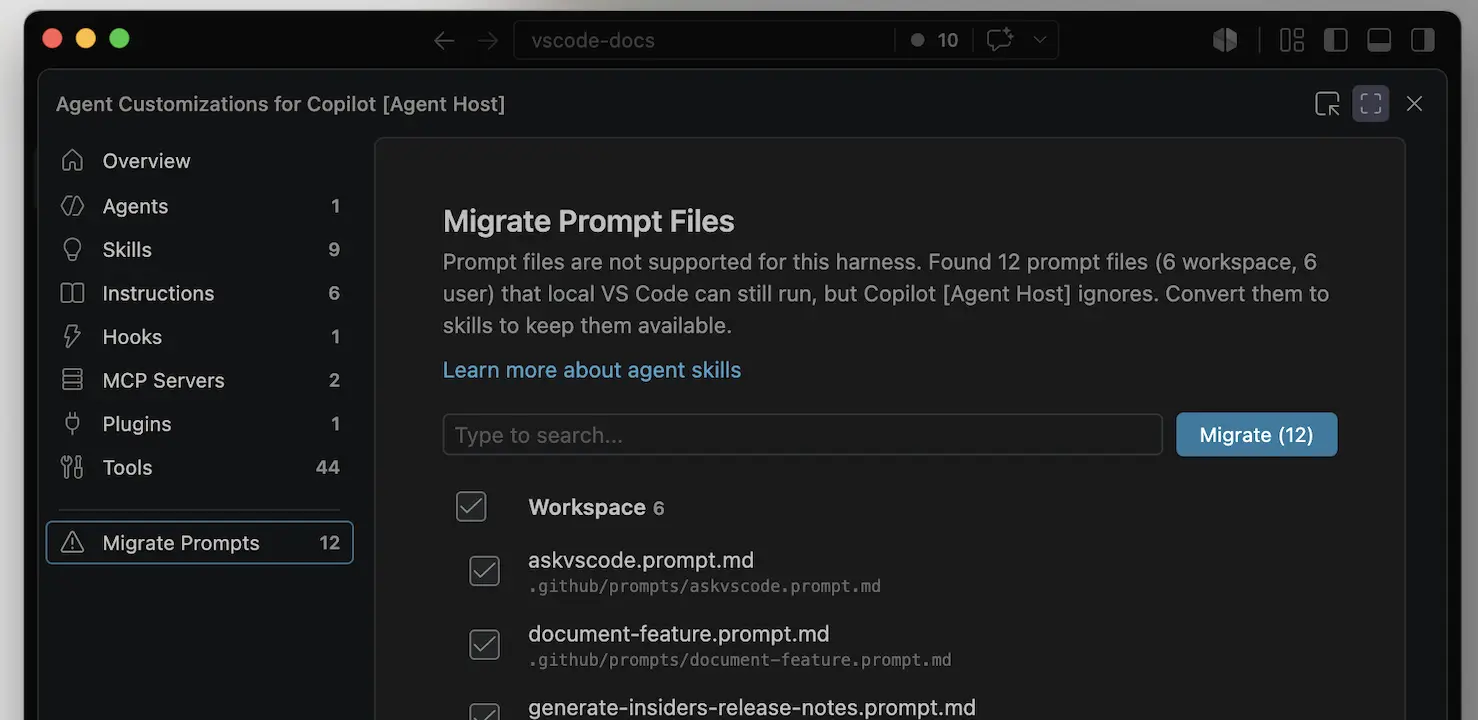This screenshot has height=720, width=1478.
Task: Click the Agents icon in sidebar
Action: coord(72,206)
